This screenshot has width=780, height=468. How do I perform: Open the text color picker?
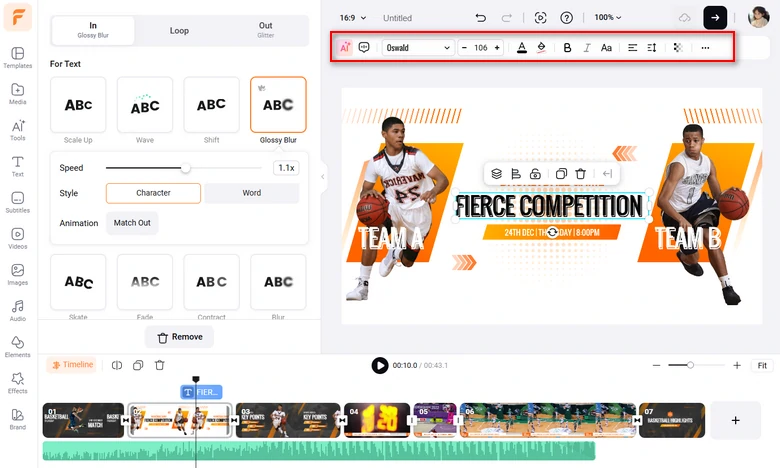pyautogui.click(x=521, y=48)
